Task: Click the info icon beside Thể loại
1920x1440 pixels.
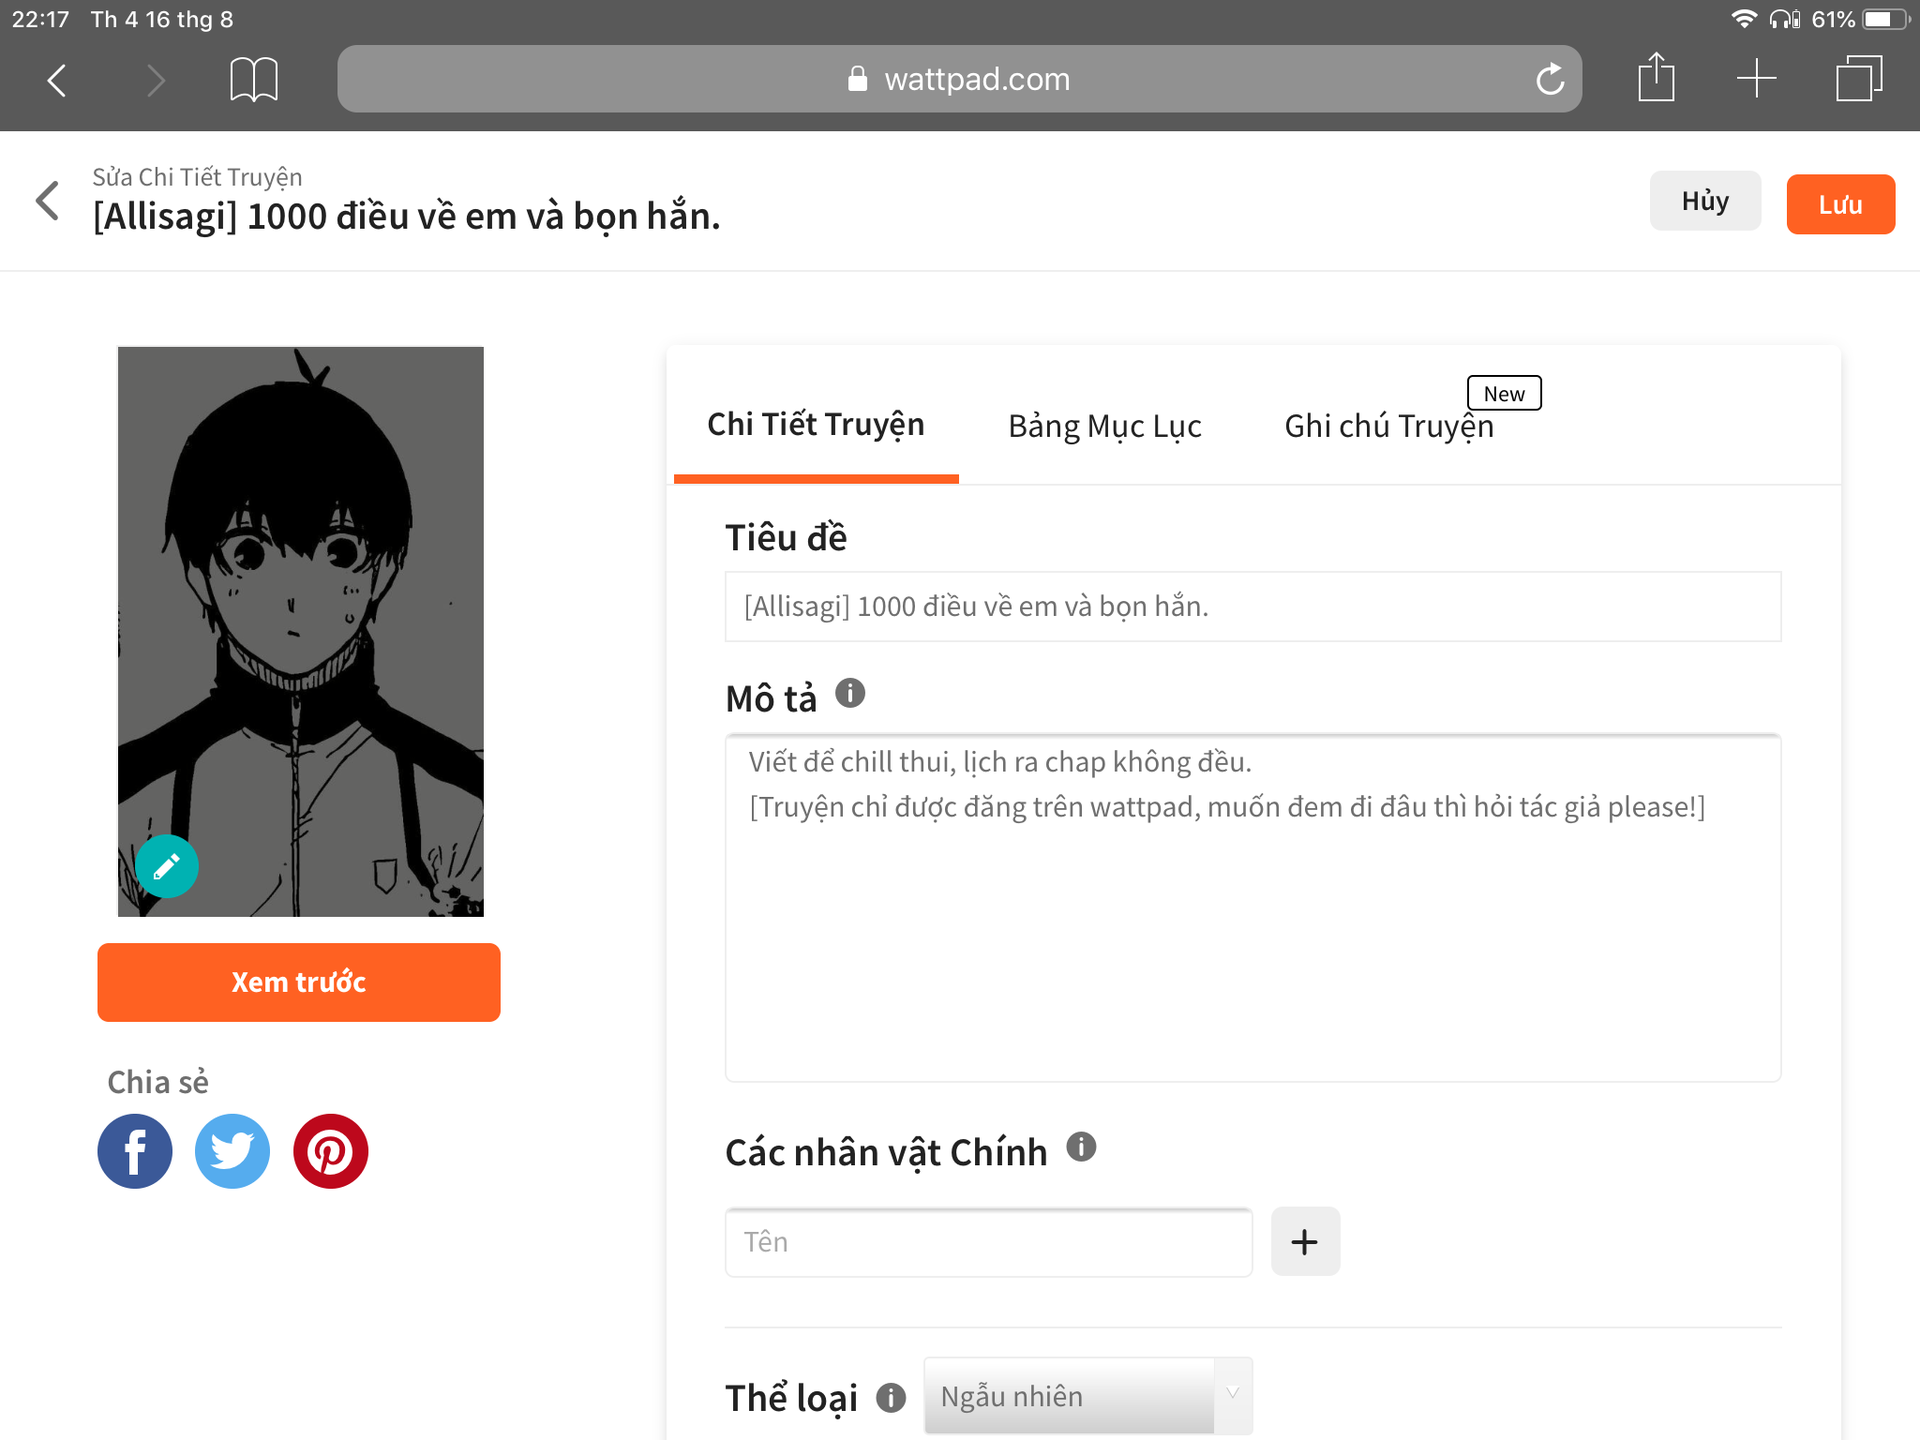Action: (891, 1397)
